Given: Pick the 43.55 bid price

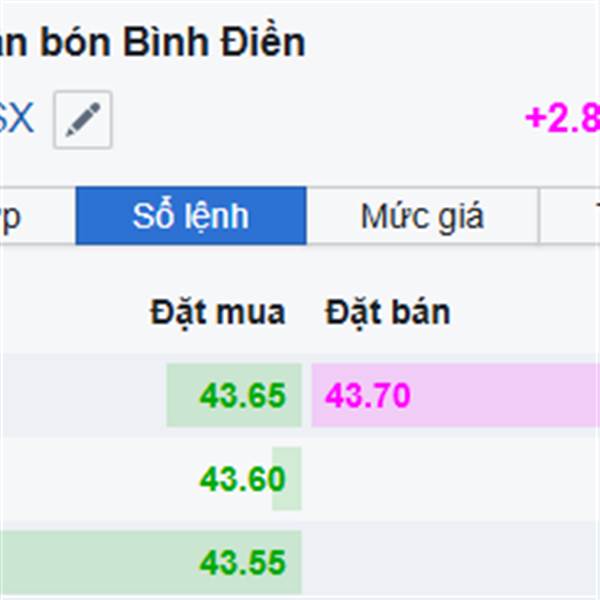Looking at the screenshot, I should [x=243, y=562].
